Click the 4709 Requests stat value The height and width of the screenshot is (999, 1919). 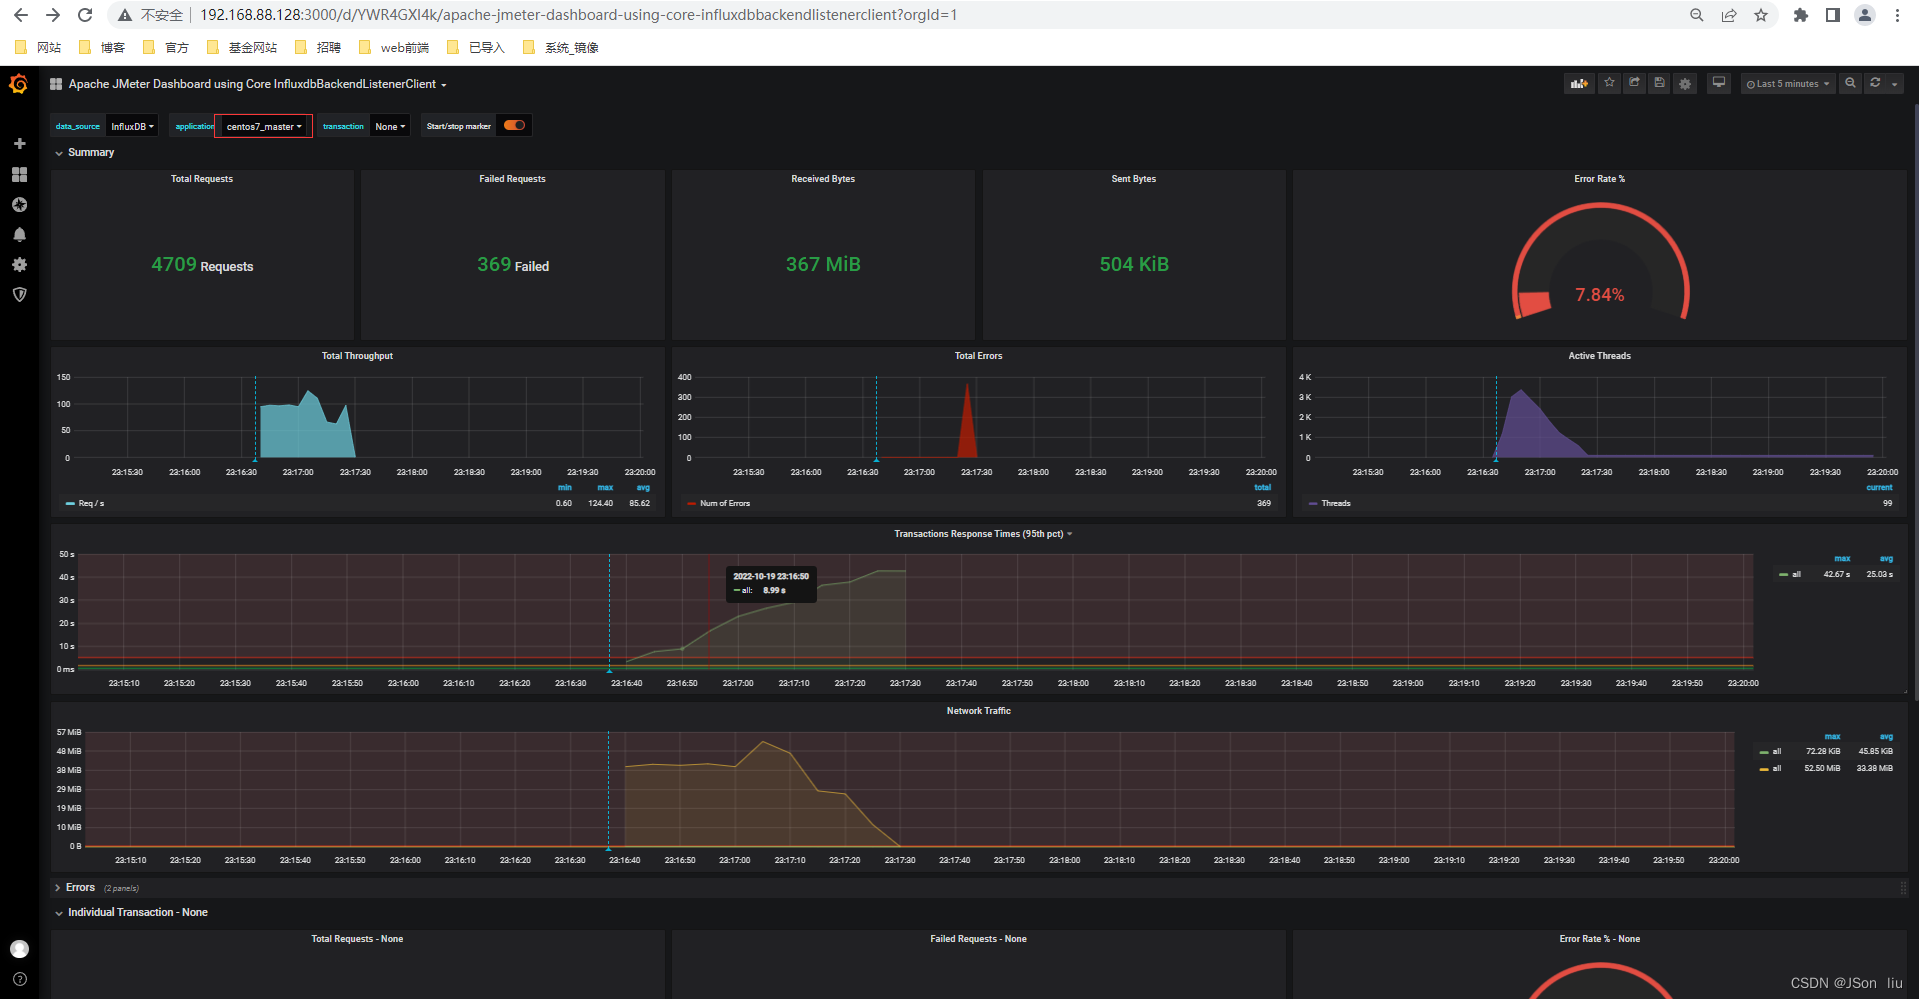(202, 265)
